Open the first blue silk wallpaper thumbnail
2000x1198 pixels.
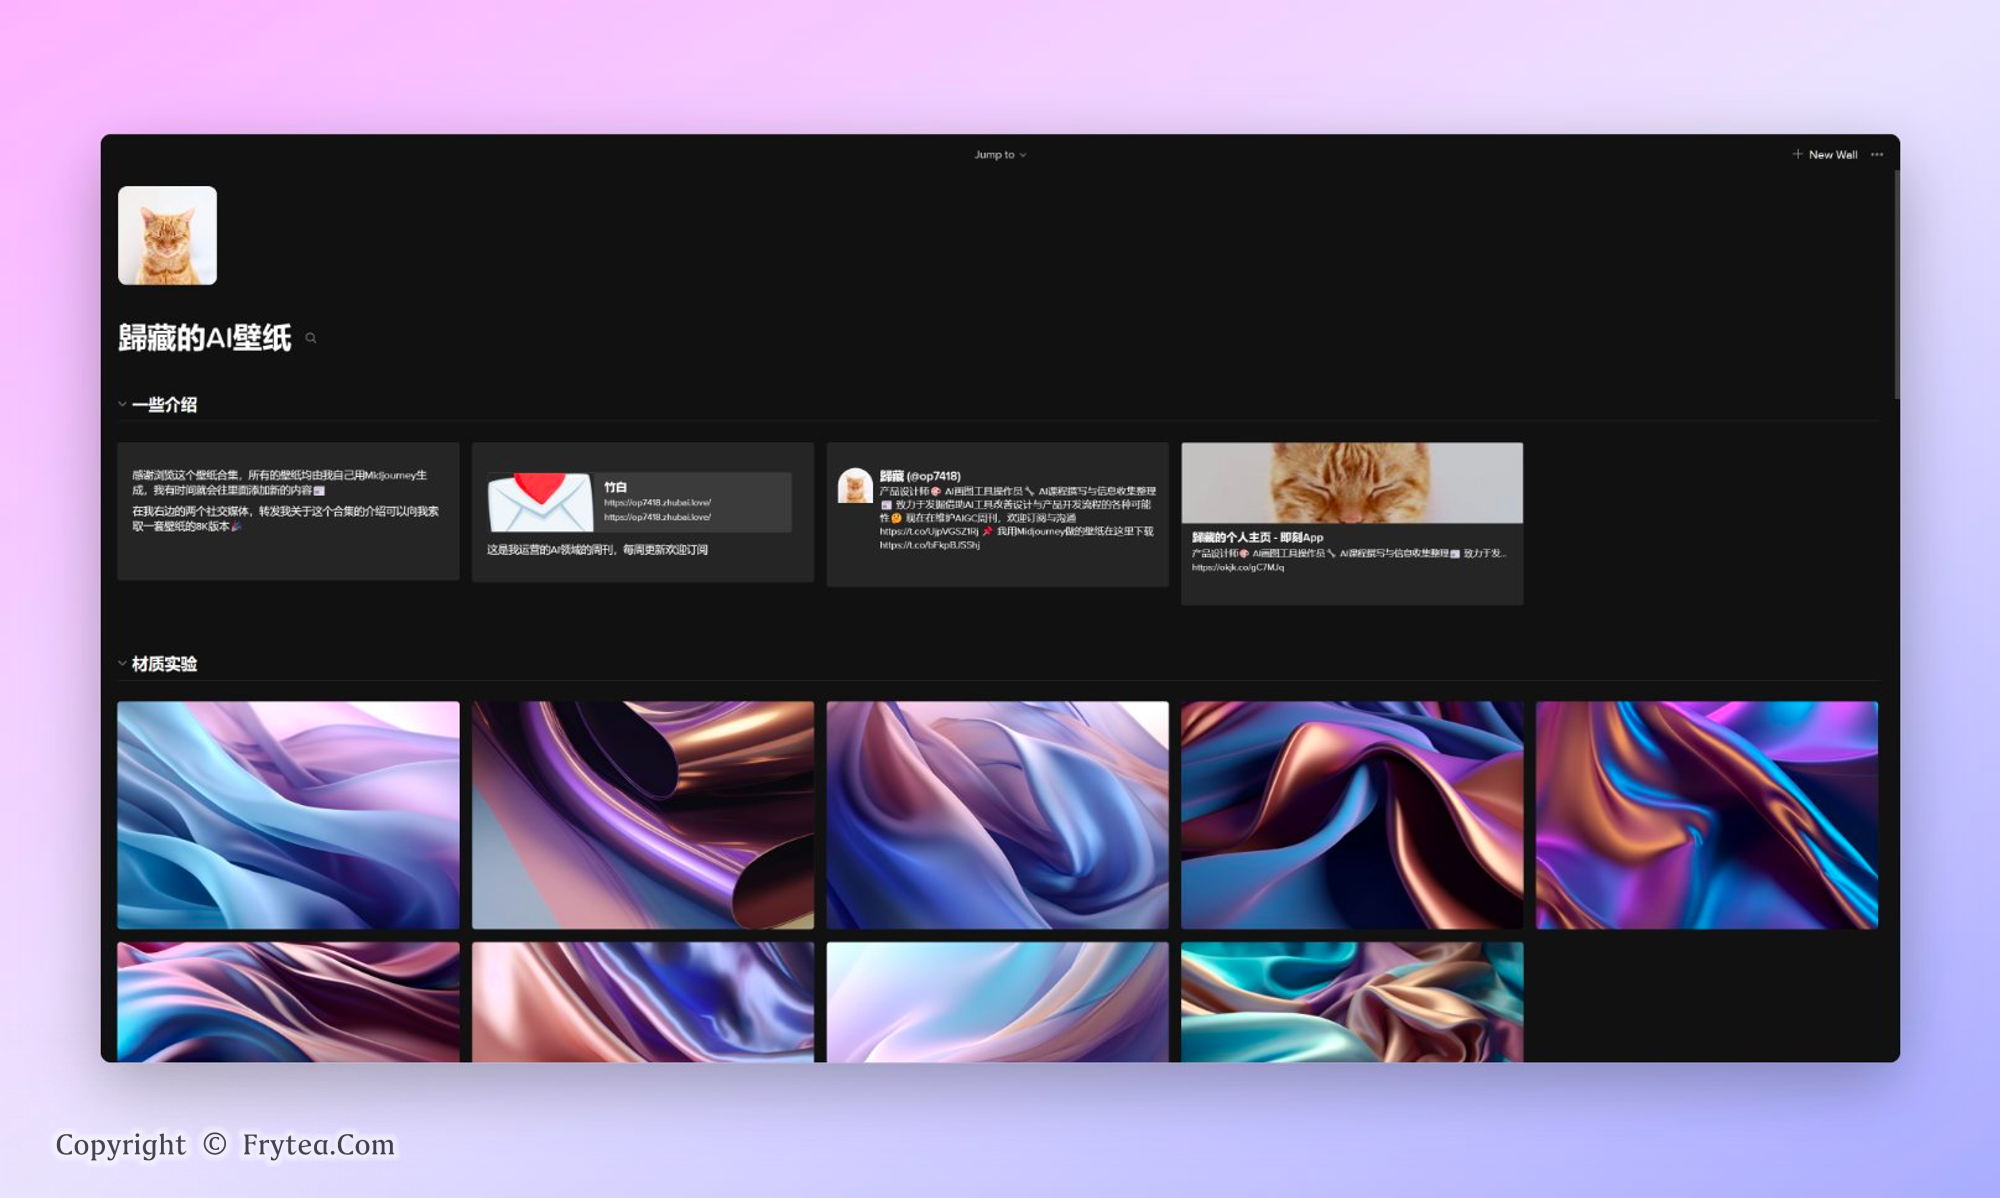(x=288, y=815)
